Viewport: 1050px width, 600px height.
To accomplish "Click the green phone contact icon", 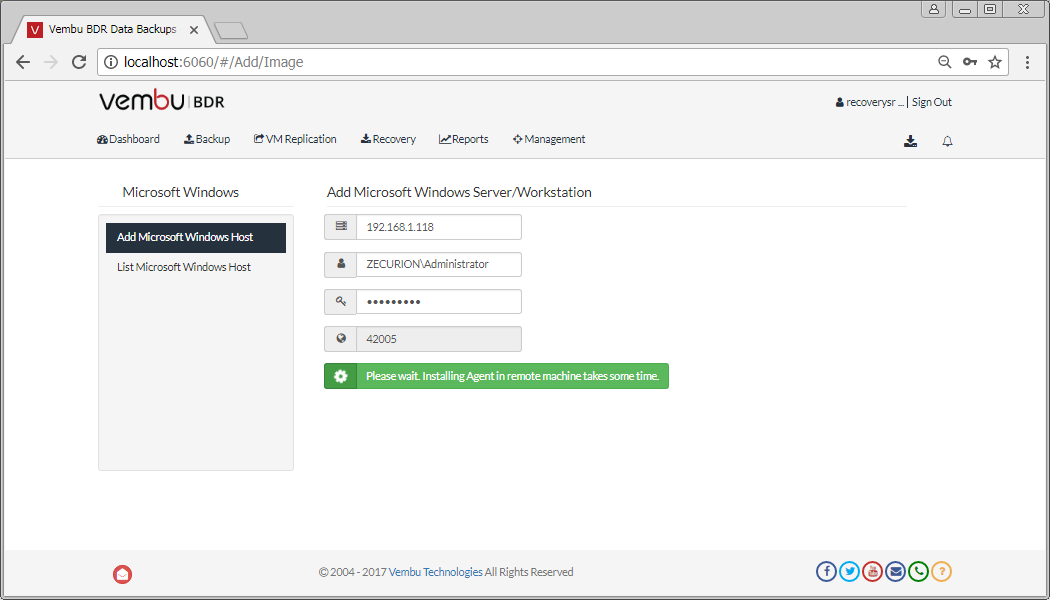I will pos(918,572).
